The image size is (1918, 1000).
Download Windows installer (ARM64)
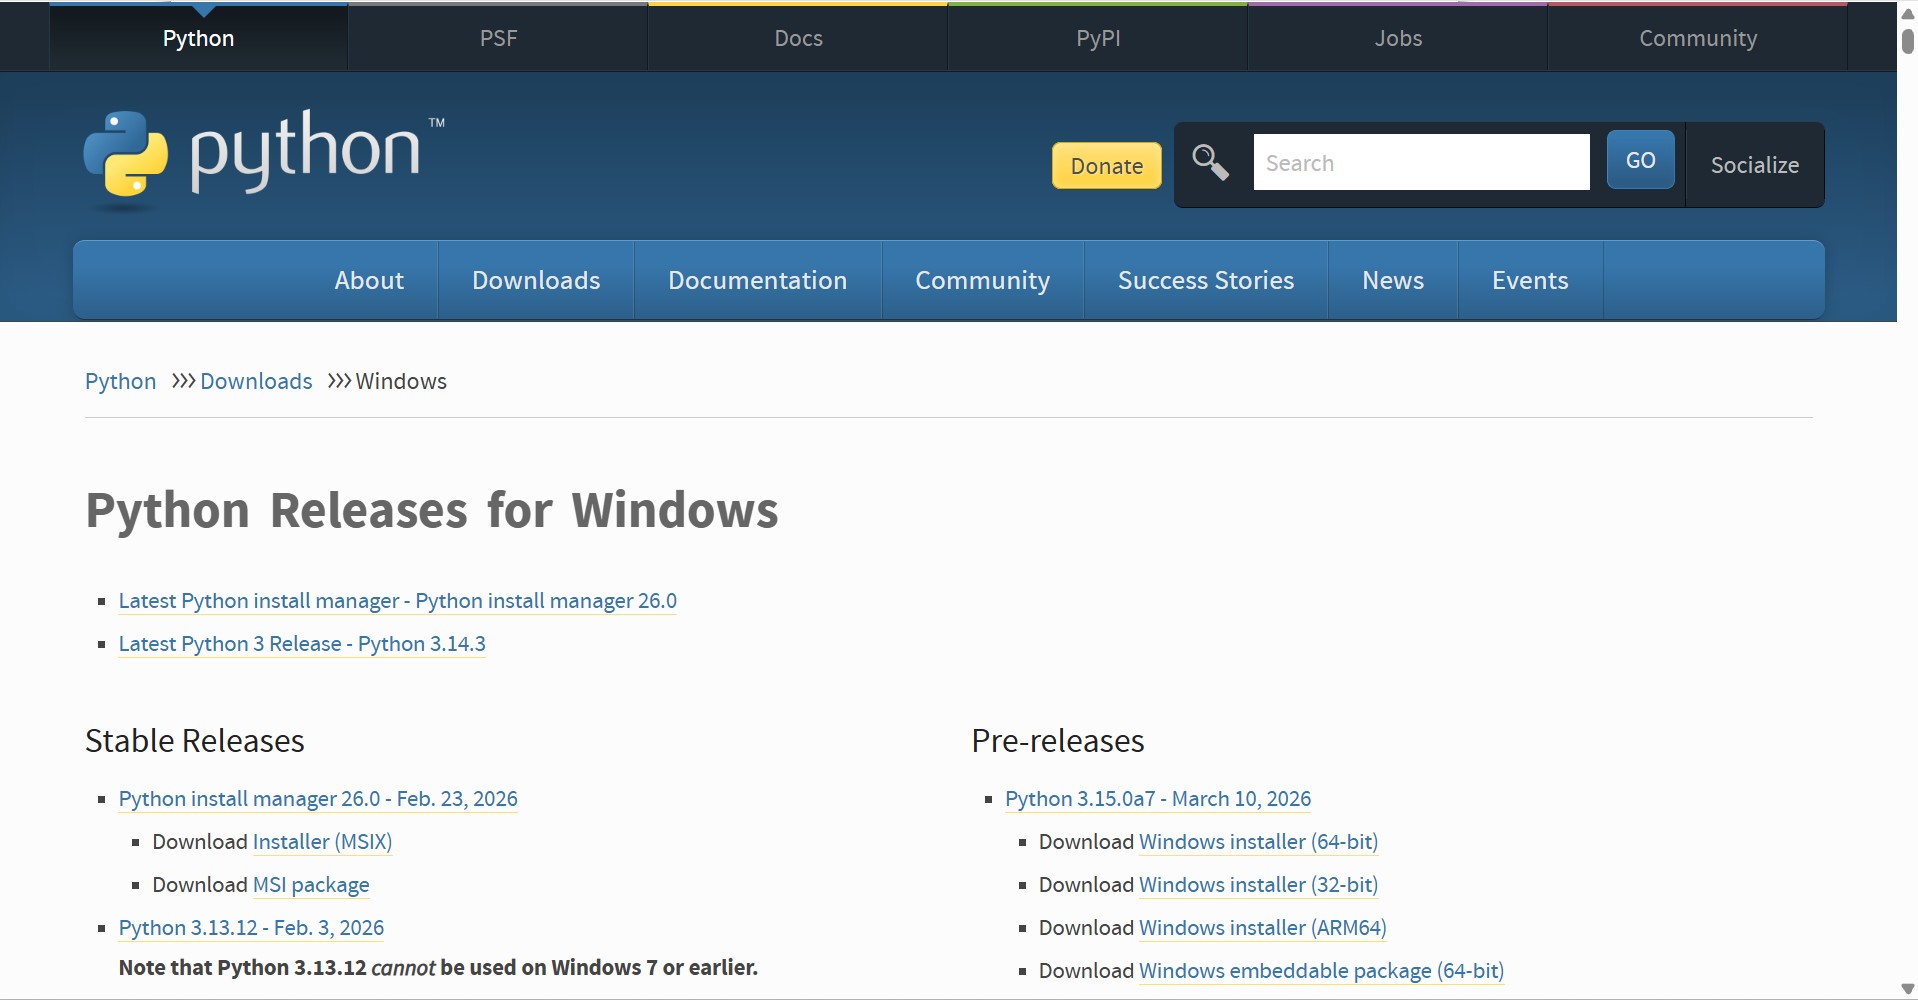pyautogui.click(x=1262, y=928)
